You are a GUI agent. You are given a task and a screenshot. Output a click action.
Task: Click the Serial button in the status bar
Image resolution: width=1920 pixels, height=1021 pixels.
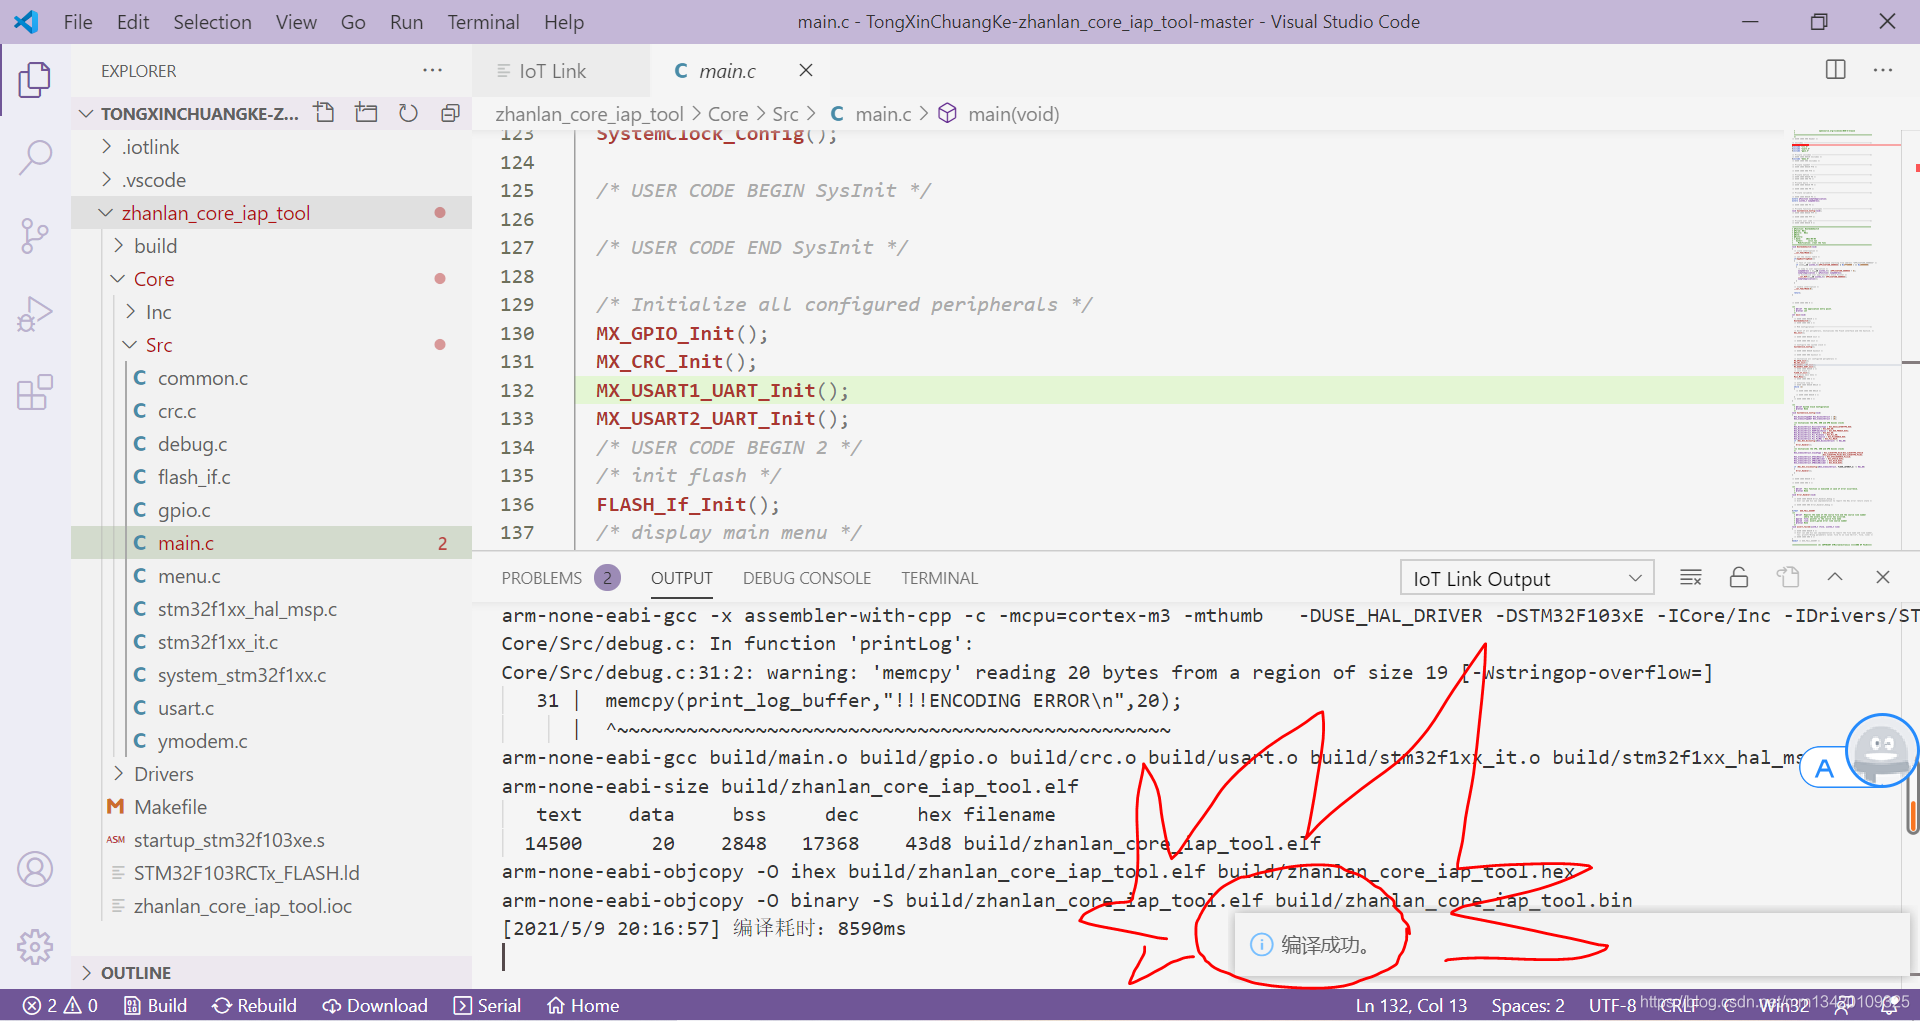pyautogui.click(x=487, y=1005)
